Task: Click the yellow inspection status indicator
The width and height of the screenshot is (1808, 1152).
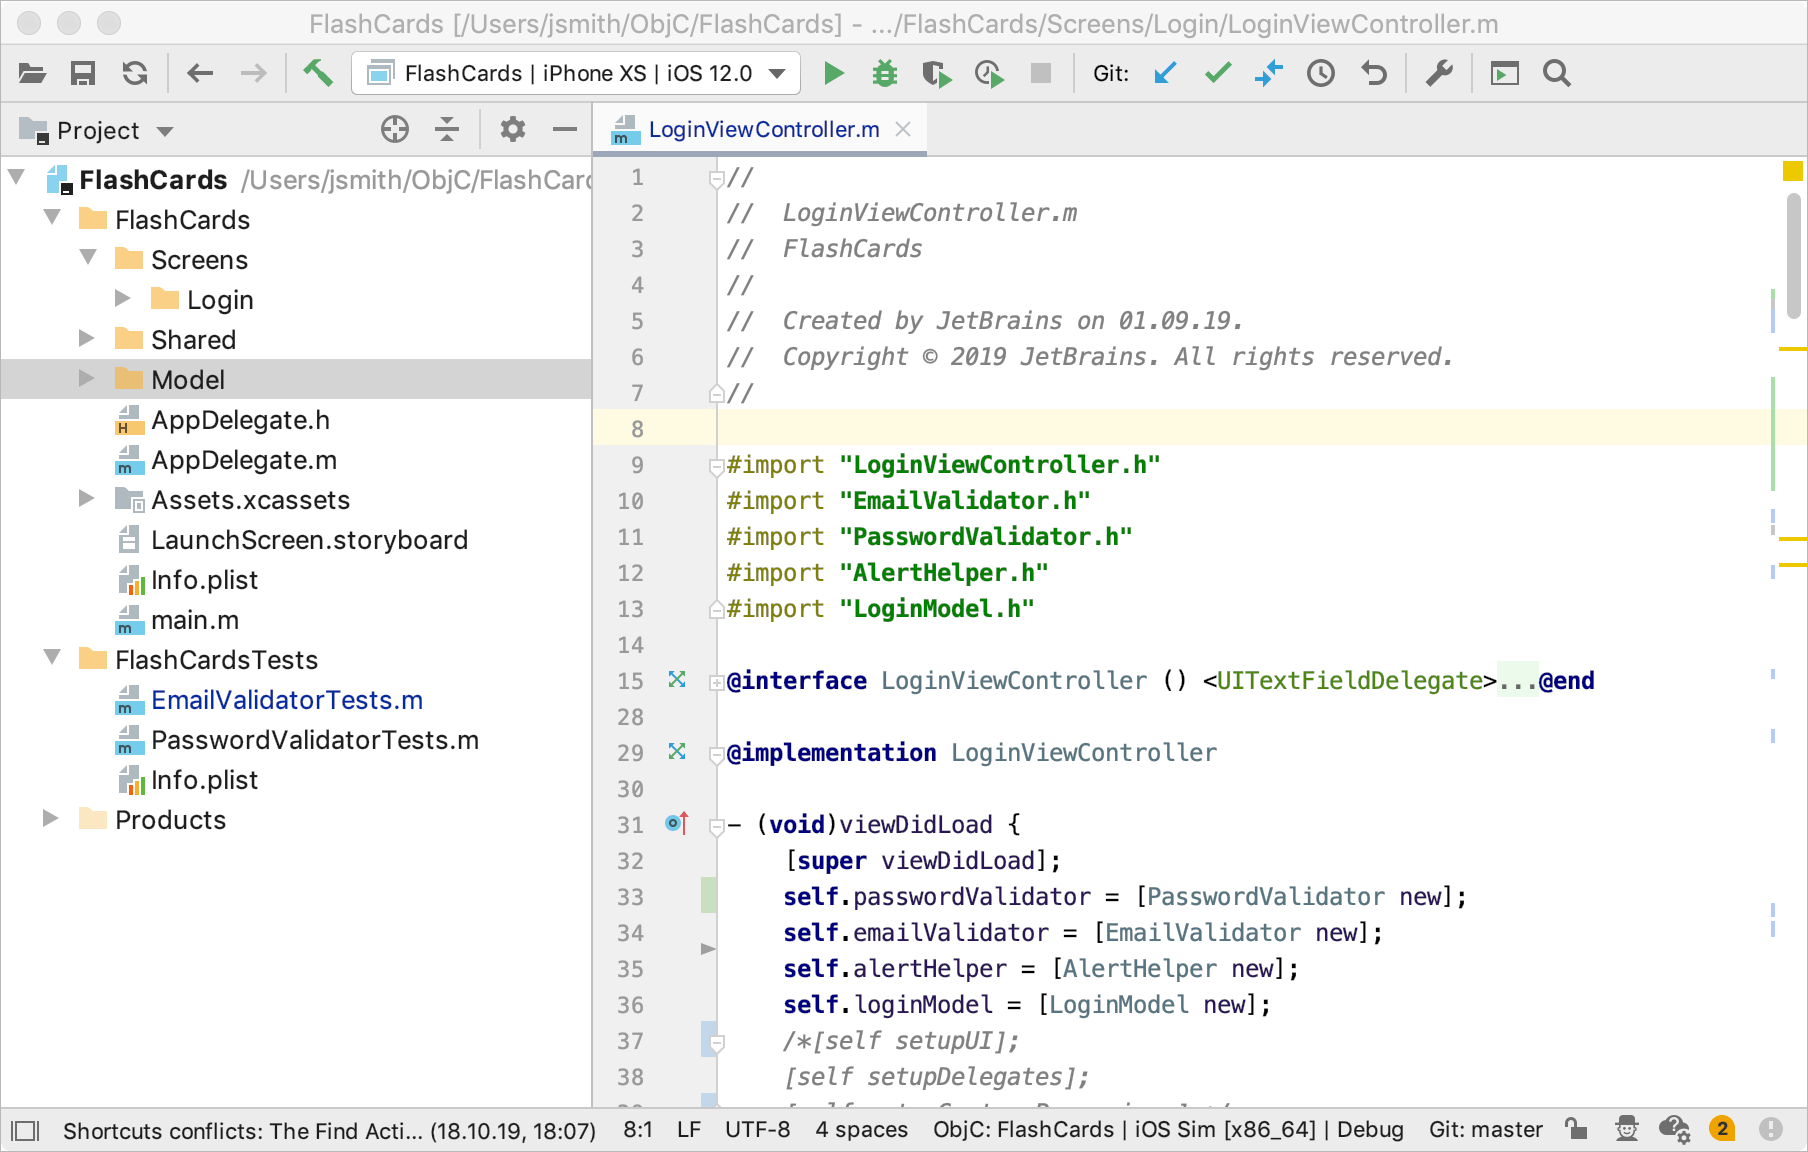Action: (1793, 171)
